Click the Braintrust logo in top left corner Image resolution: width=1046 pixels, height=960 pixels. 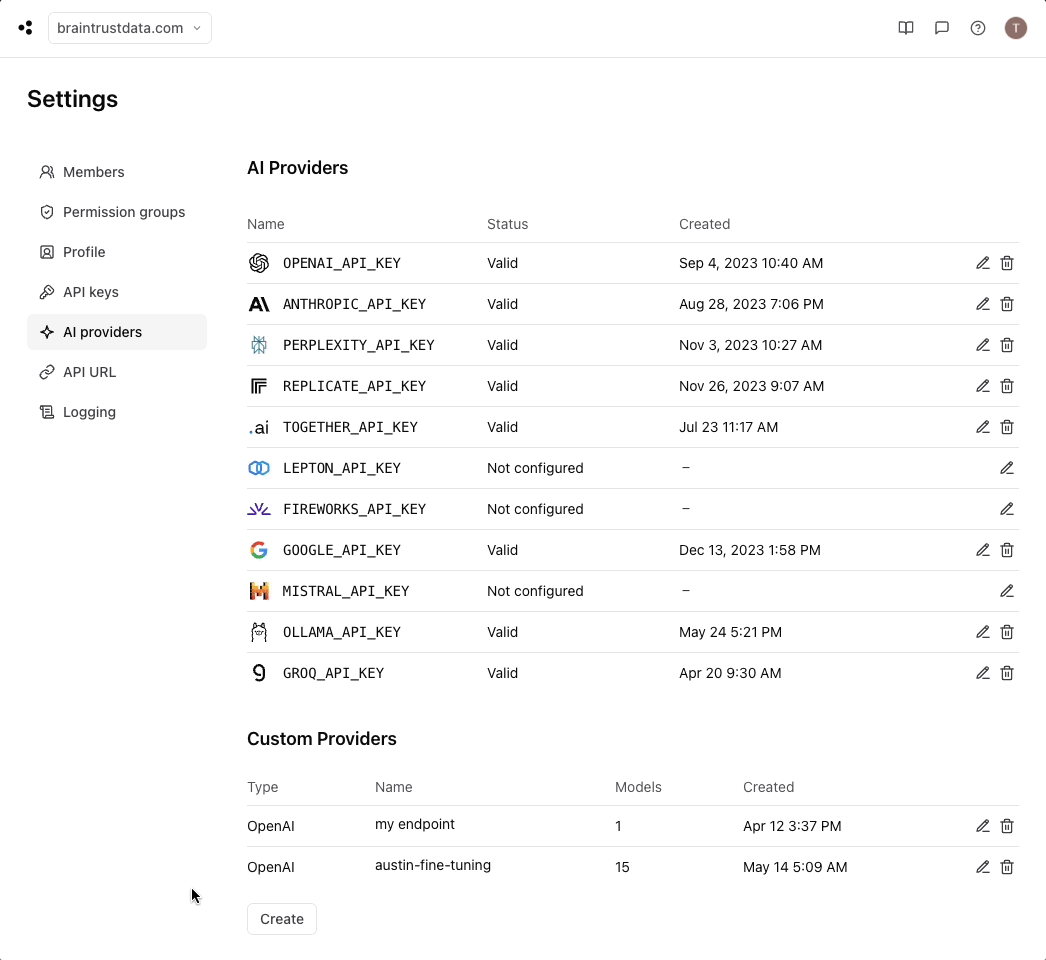pyautogui.click(x=24, y=28)
